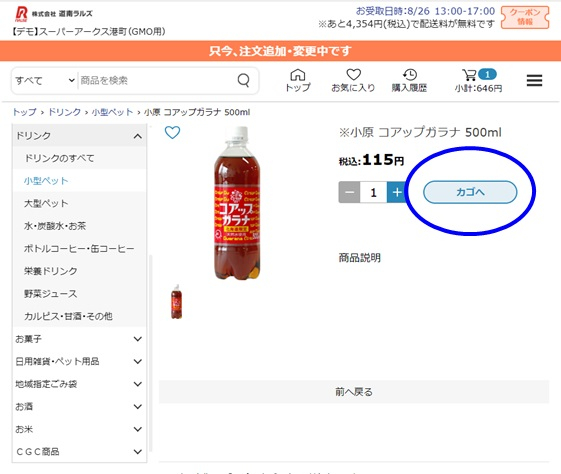The width and height of the screenshot is (561, 474).
Task: Click the store name スーパーアークス港町 text
Action: [x=89, y=32]
